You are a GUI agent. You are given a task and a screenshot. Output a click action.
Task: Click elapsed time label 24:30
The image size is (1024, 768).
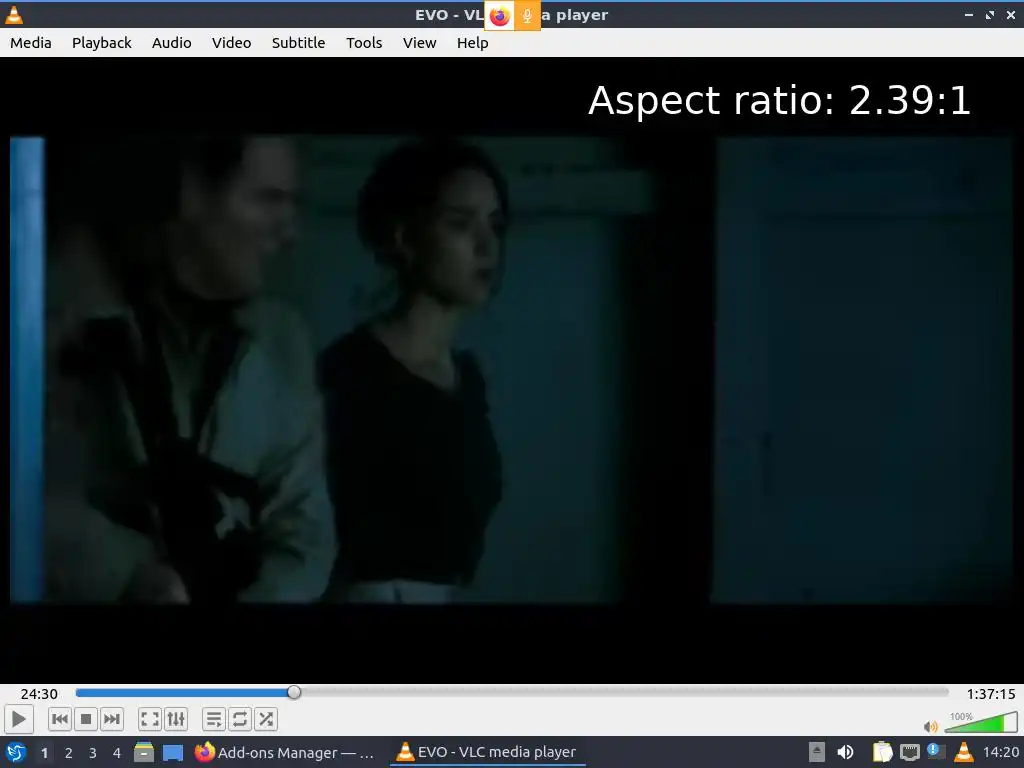tap(39, 694)
